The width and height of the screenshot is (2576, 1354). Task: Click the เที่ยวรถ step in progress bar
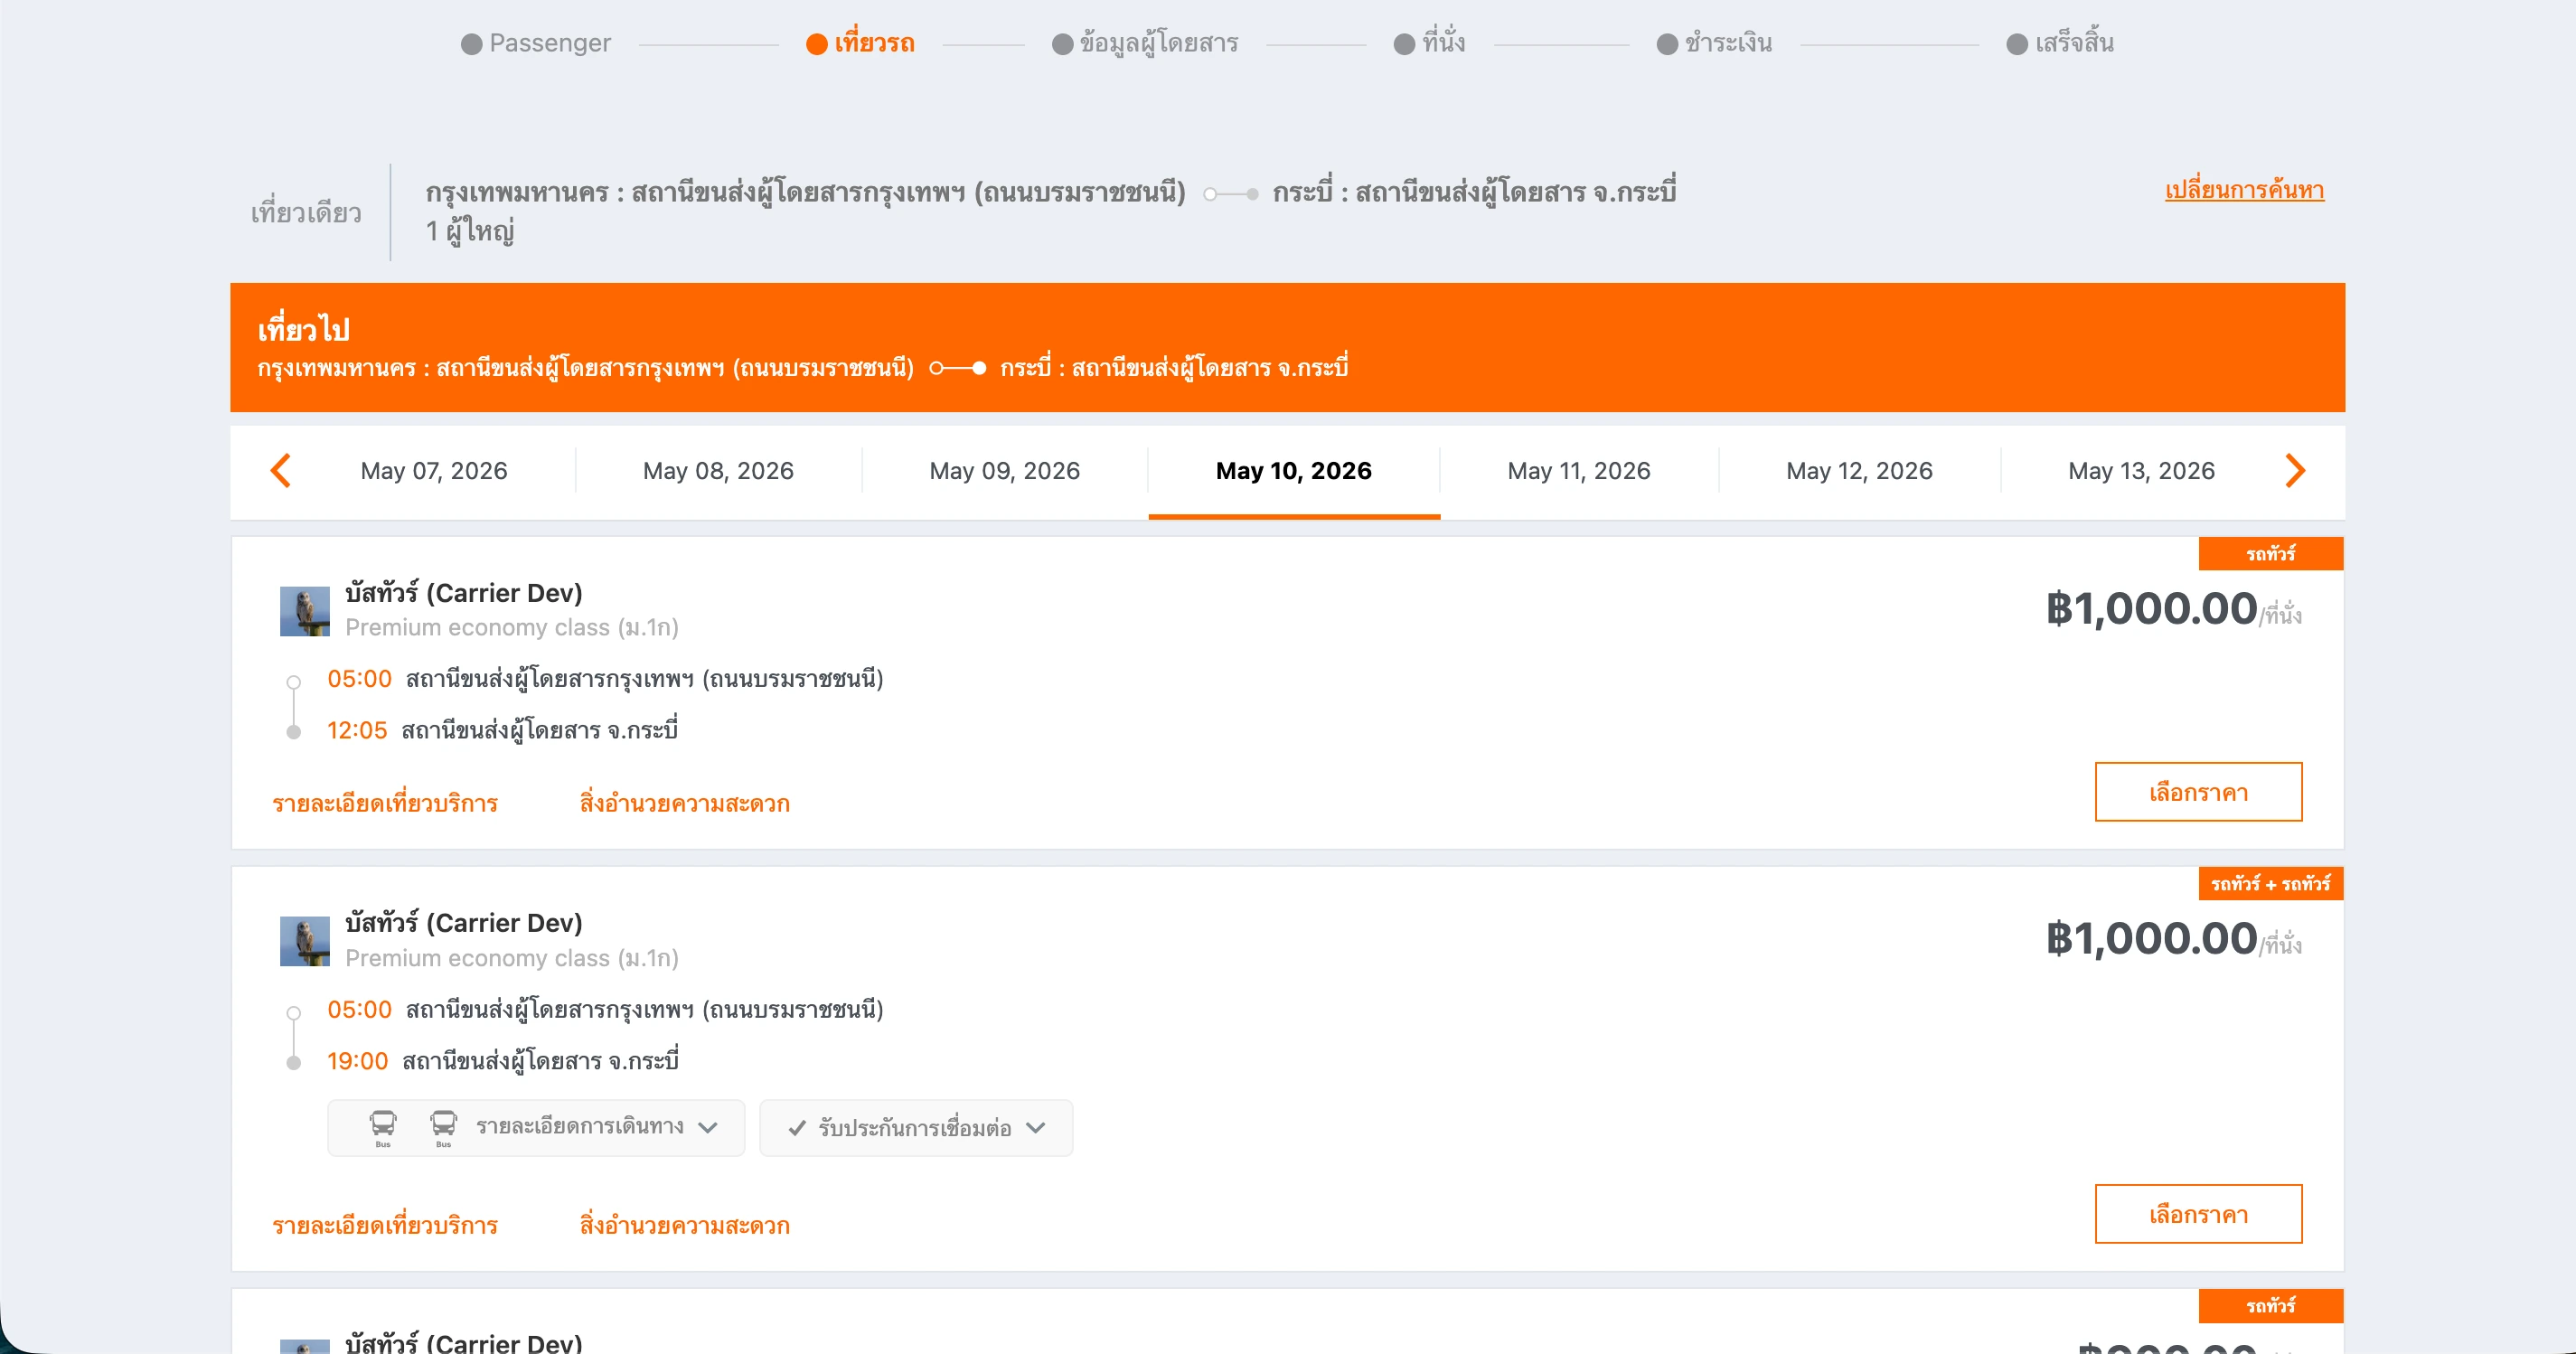click(x=861, y=43)
